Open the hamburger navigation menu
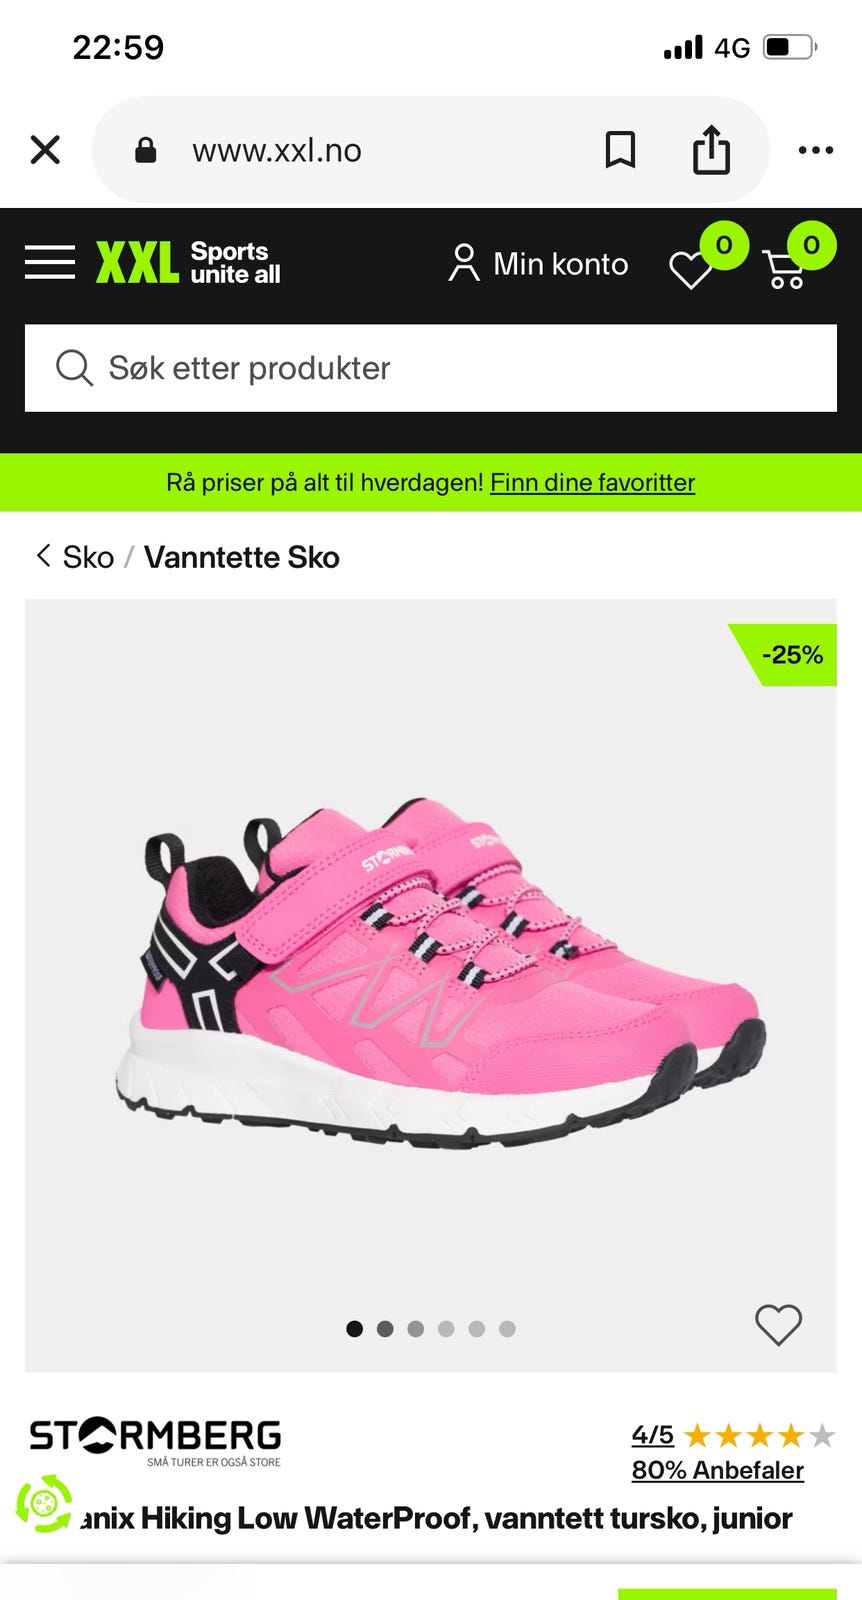The image size is (862, 1600). [x=50, y=262]
